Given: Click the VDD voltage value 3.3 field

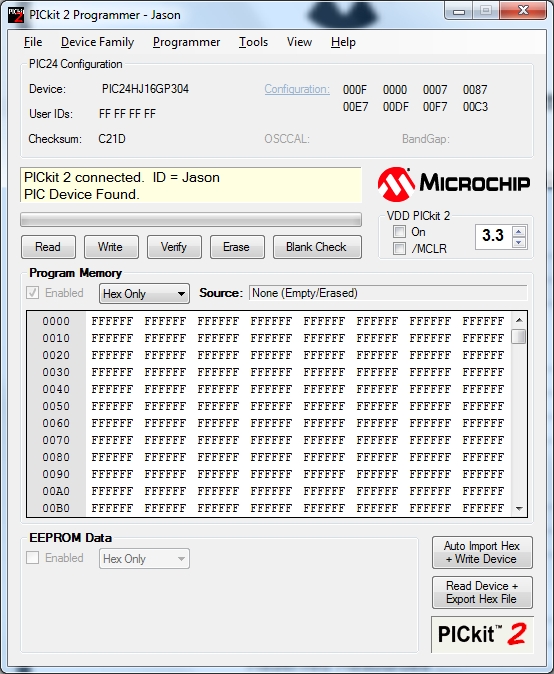Looking at the screenshot, I should 493,236.
